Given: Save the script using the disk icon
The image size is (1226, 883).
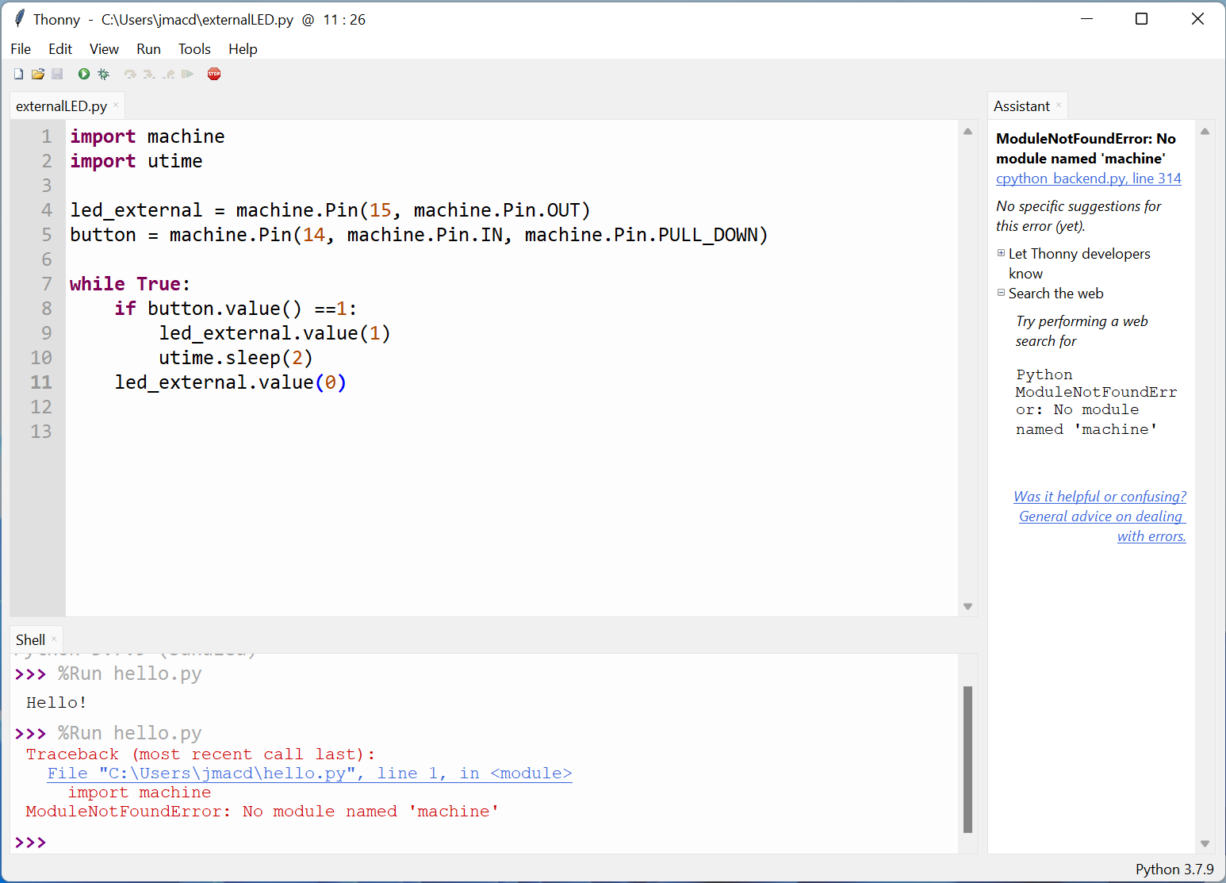Looking at the screenshot, I should point(57,73).
